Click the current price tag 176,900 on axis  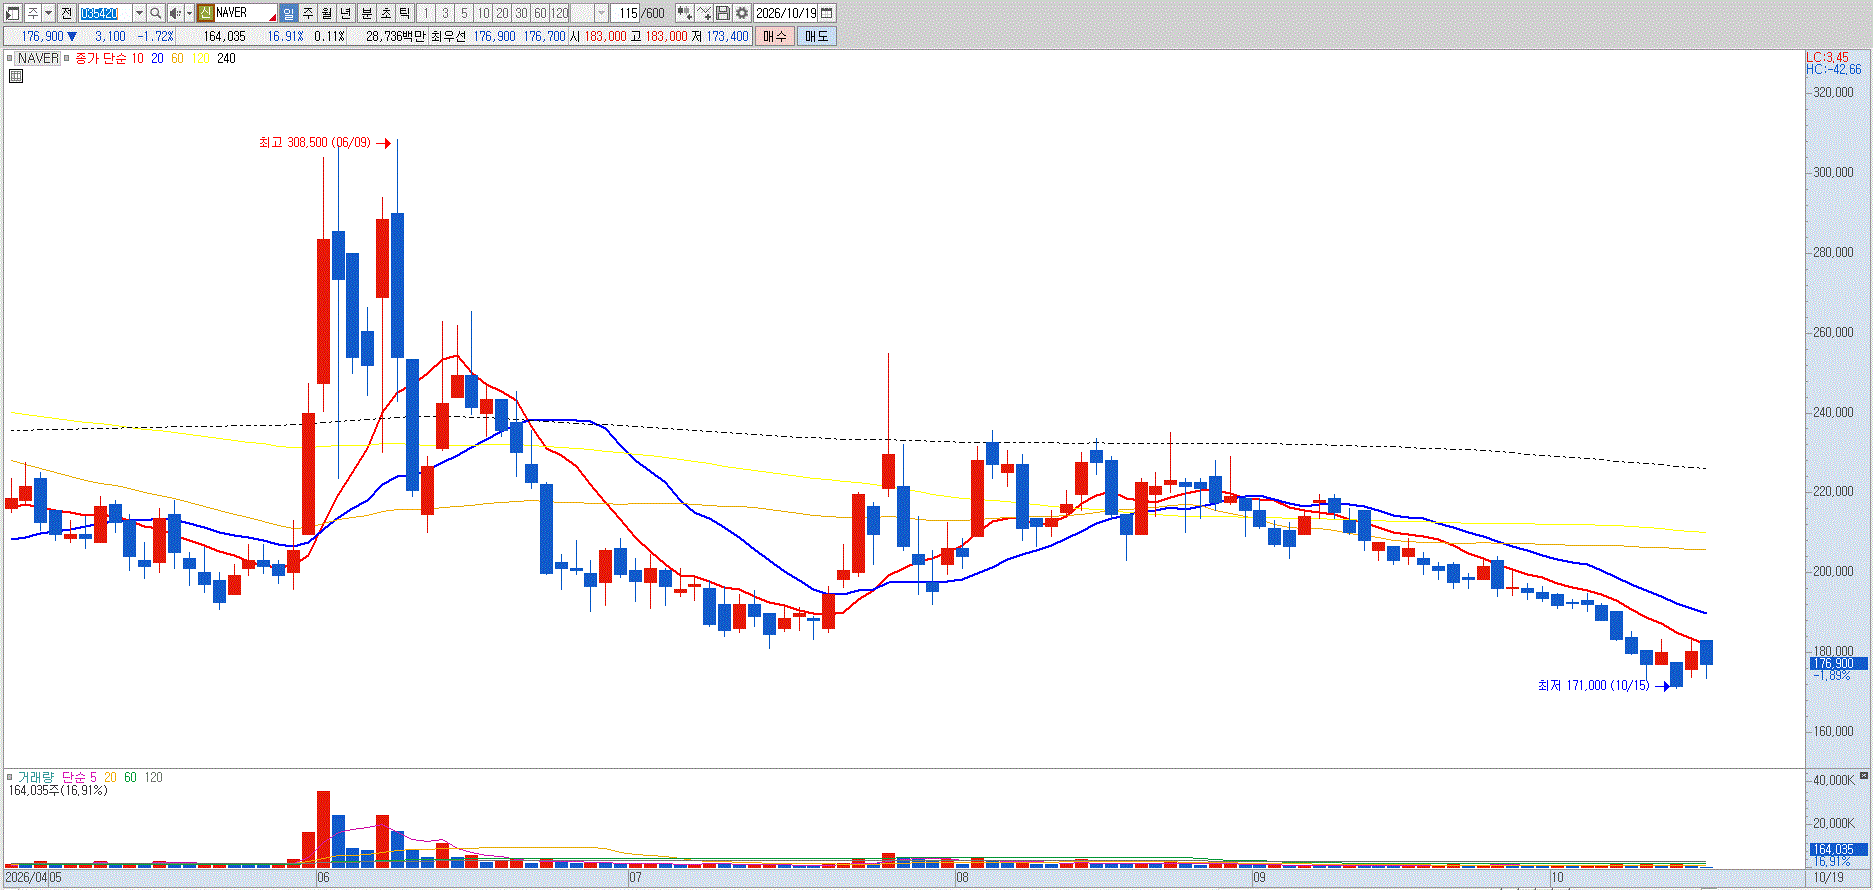pos(1836,663)
